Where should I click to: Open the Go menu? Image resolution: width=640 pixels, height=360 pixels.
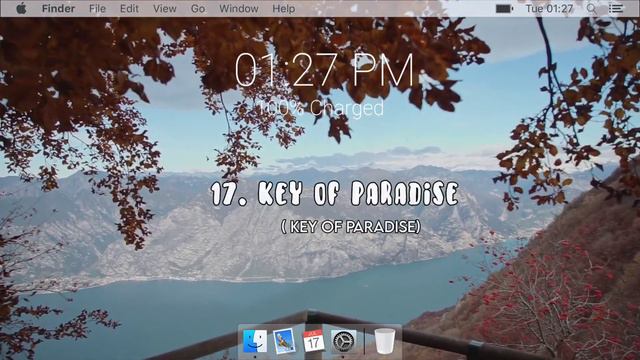click(x=198, y=9)
